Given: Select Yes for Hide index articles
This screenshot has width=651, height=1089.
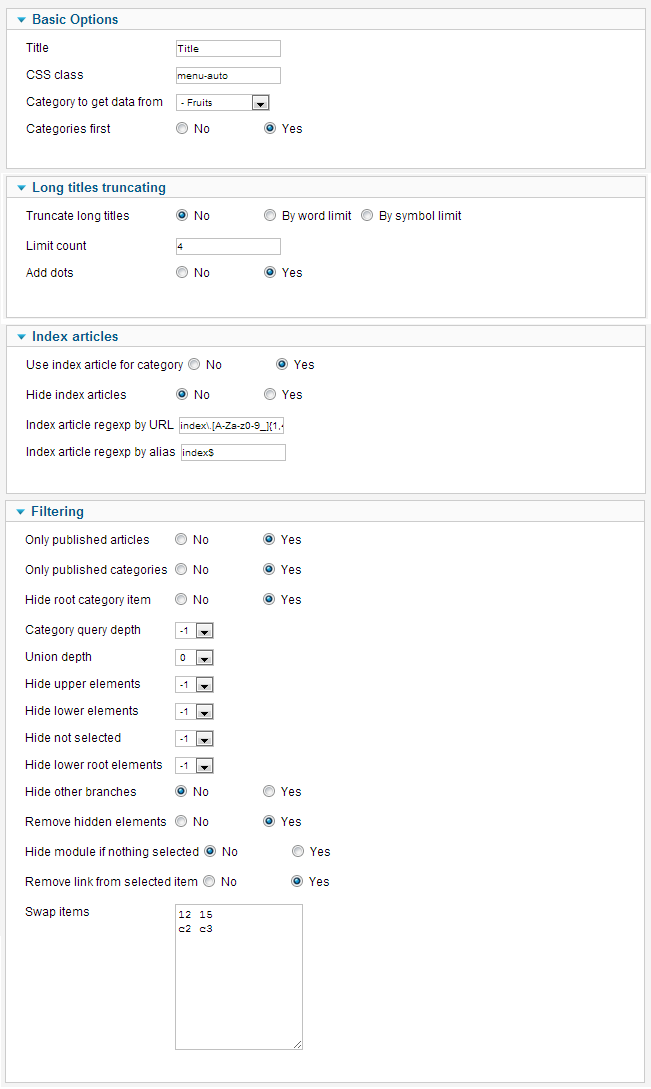Looking at the screenshot, I should pyautogui.click(x=270, y=394).
